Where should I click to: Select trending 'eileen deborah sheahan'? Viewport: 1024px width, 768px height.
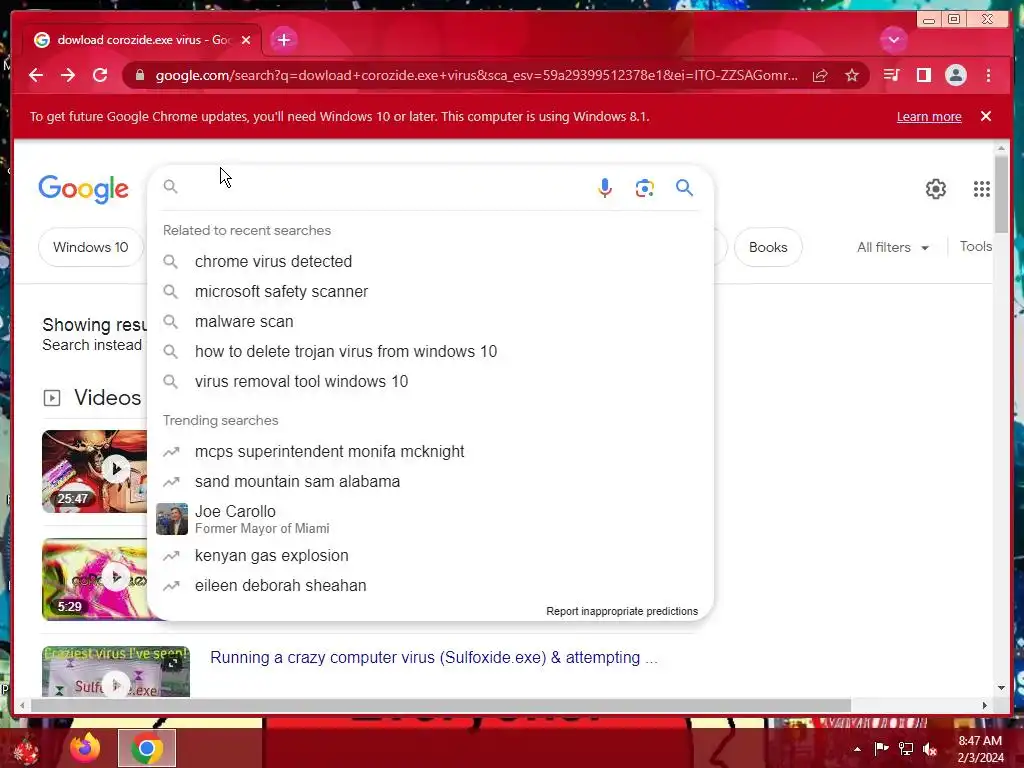(x=431, y=586)
